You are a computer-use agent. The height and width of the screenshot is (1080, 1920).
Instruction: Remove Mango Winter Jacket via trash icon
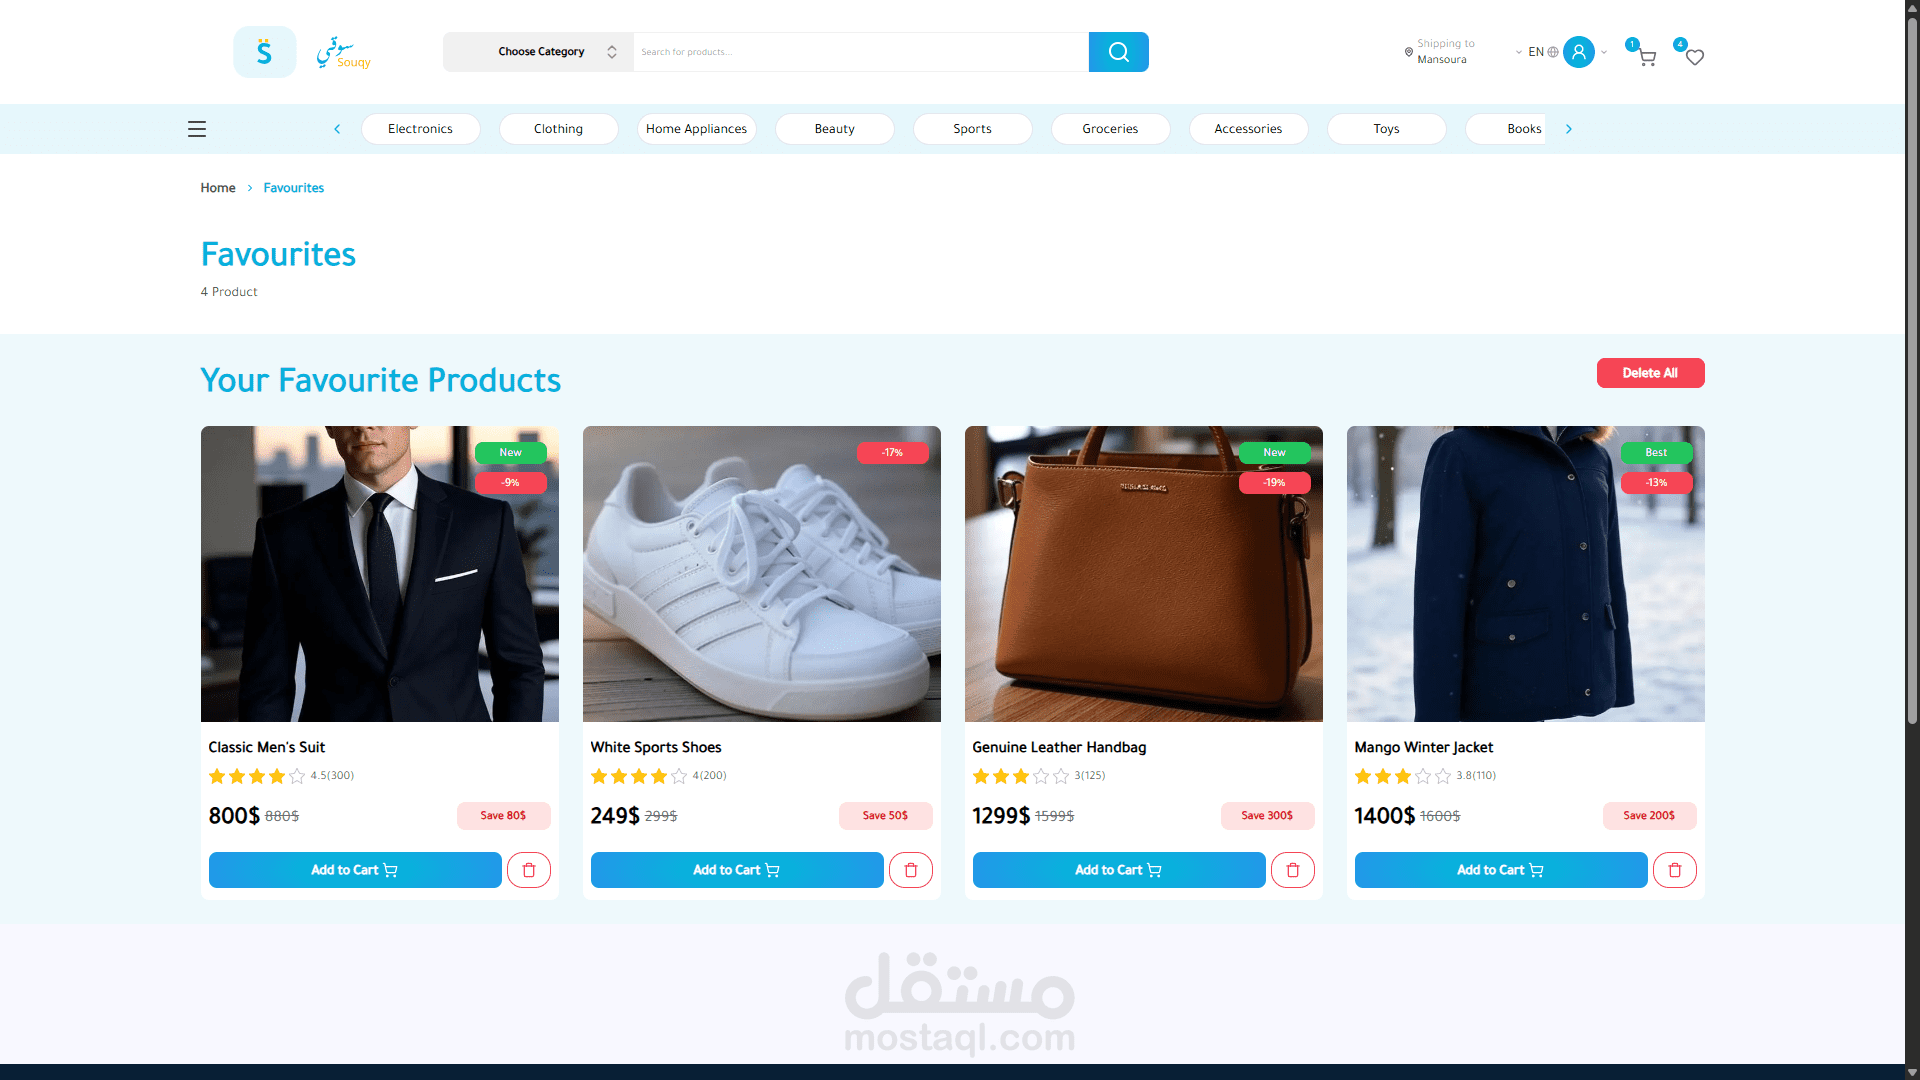pyautogui.click(x=1675, y=870)
